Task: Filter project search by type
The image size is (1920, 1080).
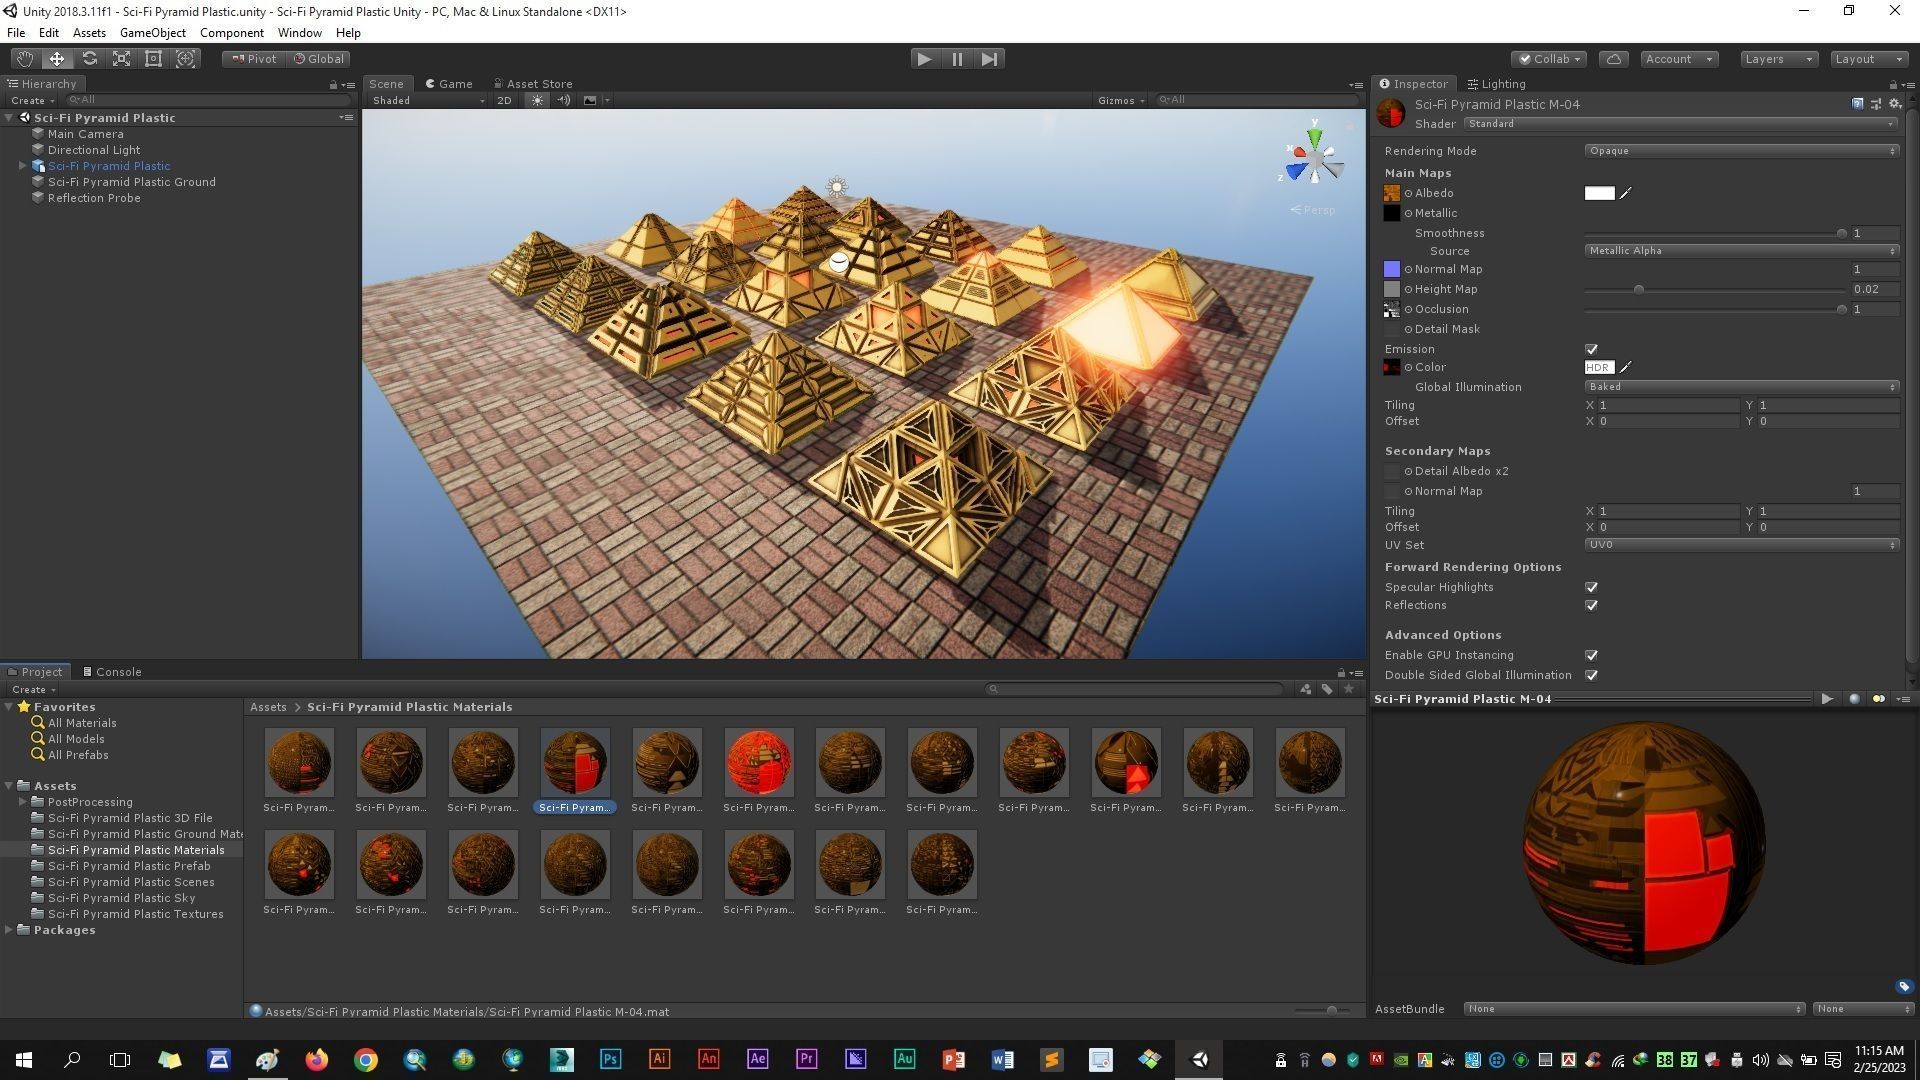Action: [1305, 689]
